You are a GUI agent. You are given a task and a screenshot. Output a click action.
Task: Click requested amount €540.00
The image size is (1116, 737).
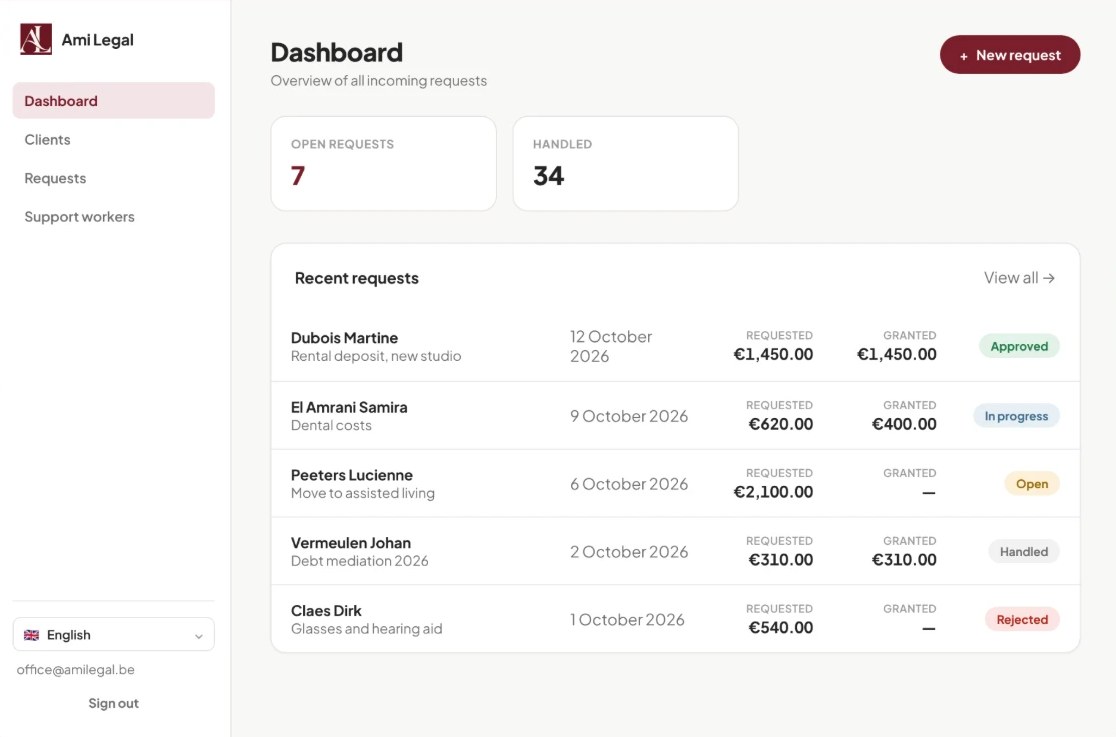pyautogui.click(x=780, y=627)
